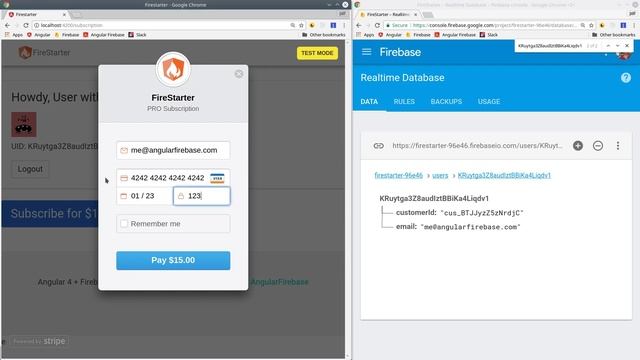Switch to the BACKUPS tab
Viewport: 640px width, 360px height.
(x=446, y=102)
